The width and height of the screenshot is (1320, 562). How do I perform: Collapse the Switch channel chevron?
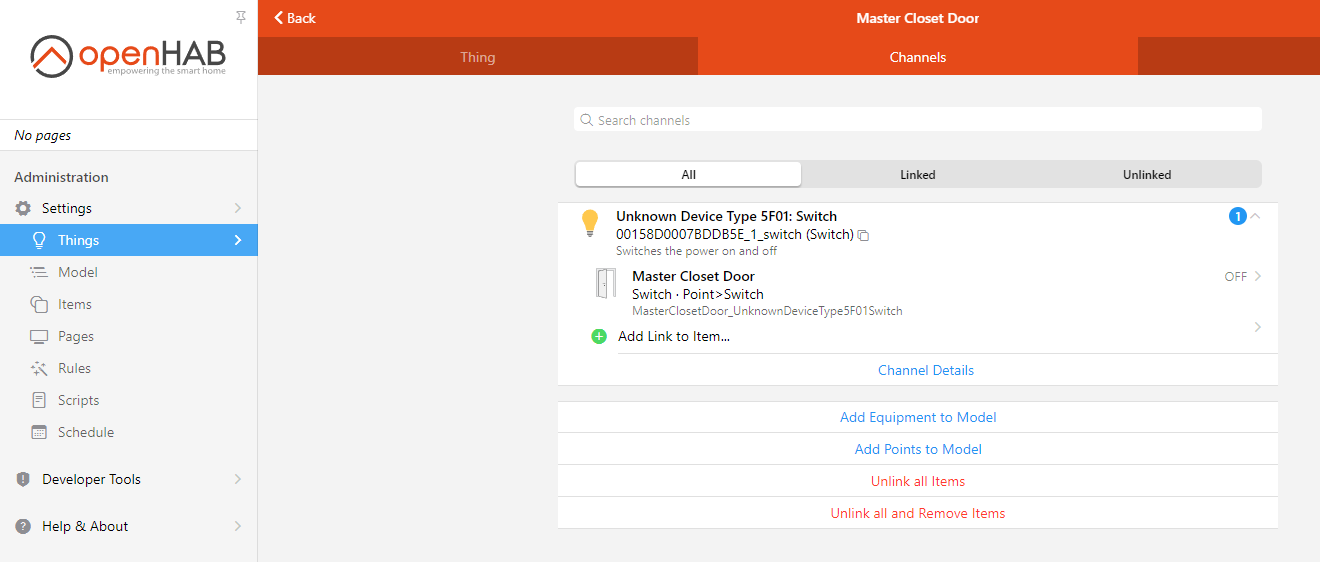coord(1256,216)
